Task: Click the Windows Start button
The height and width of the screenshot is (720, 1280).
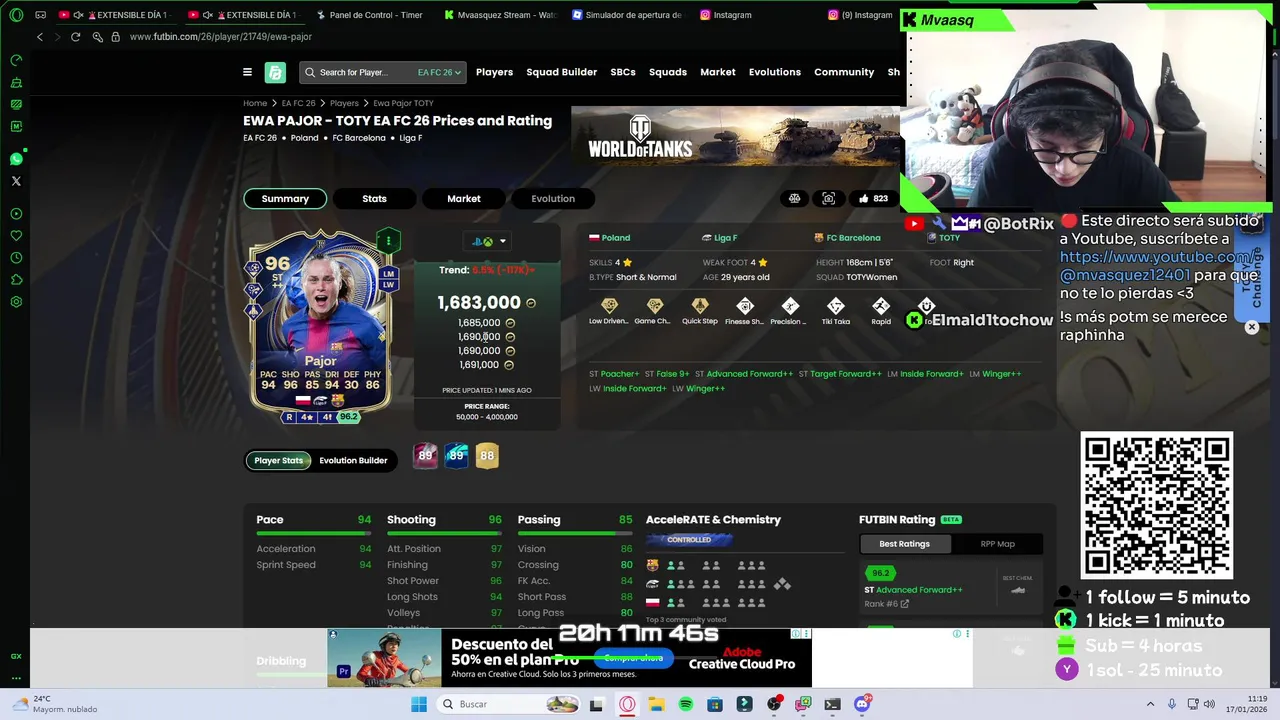Action: point(419,704)
